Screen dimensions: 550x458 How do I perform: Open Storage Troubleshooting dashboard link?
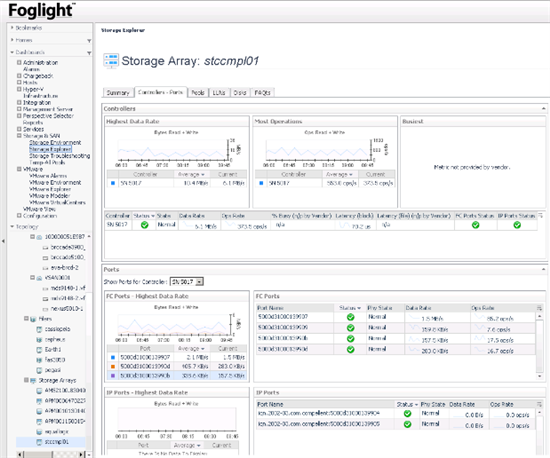[x=60, y=156]
